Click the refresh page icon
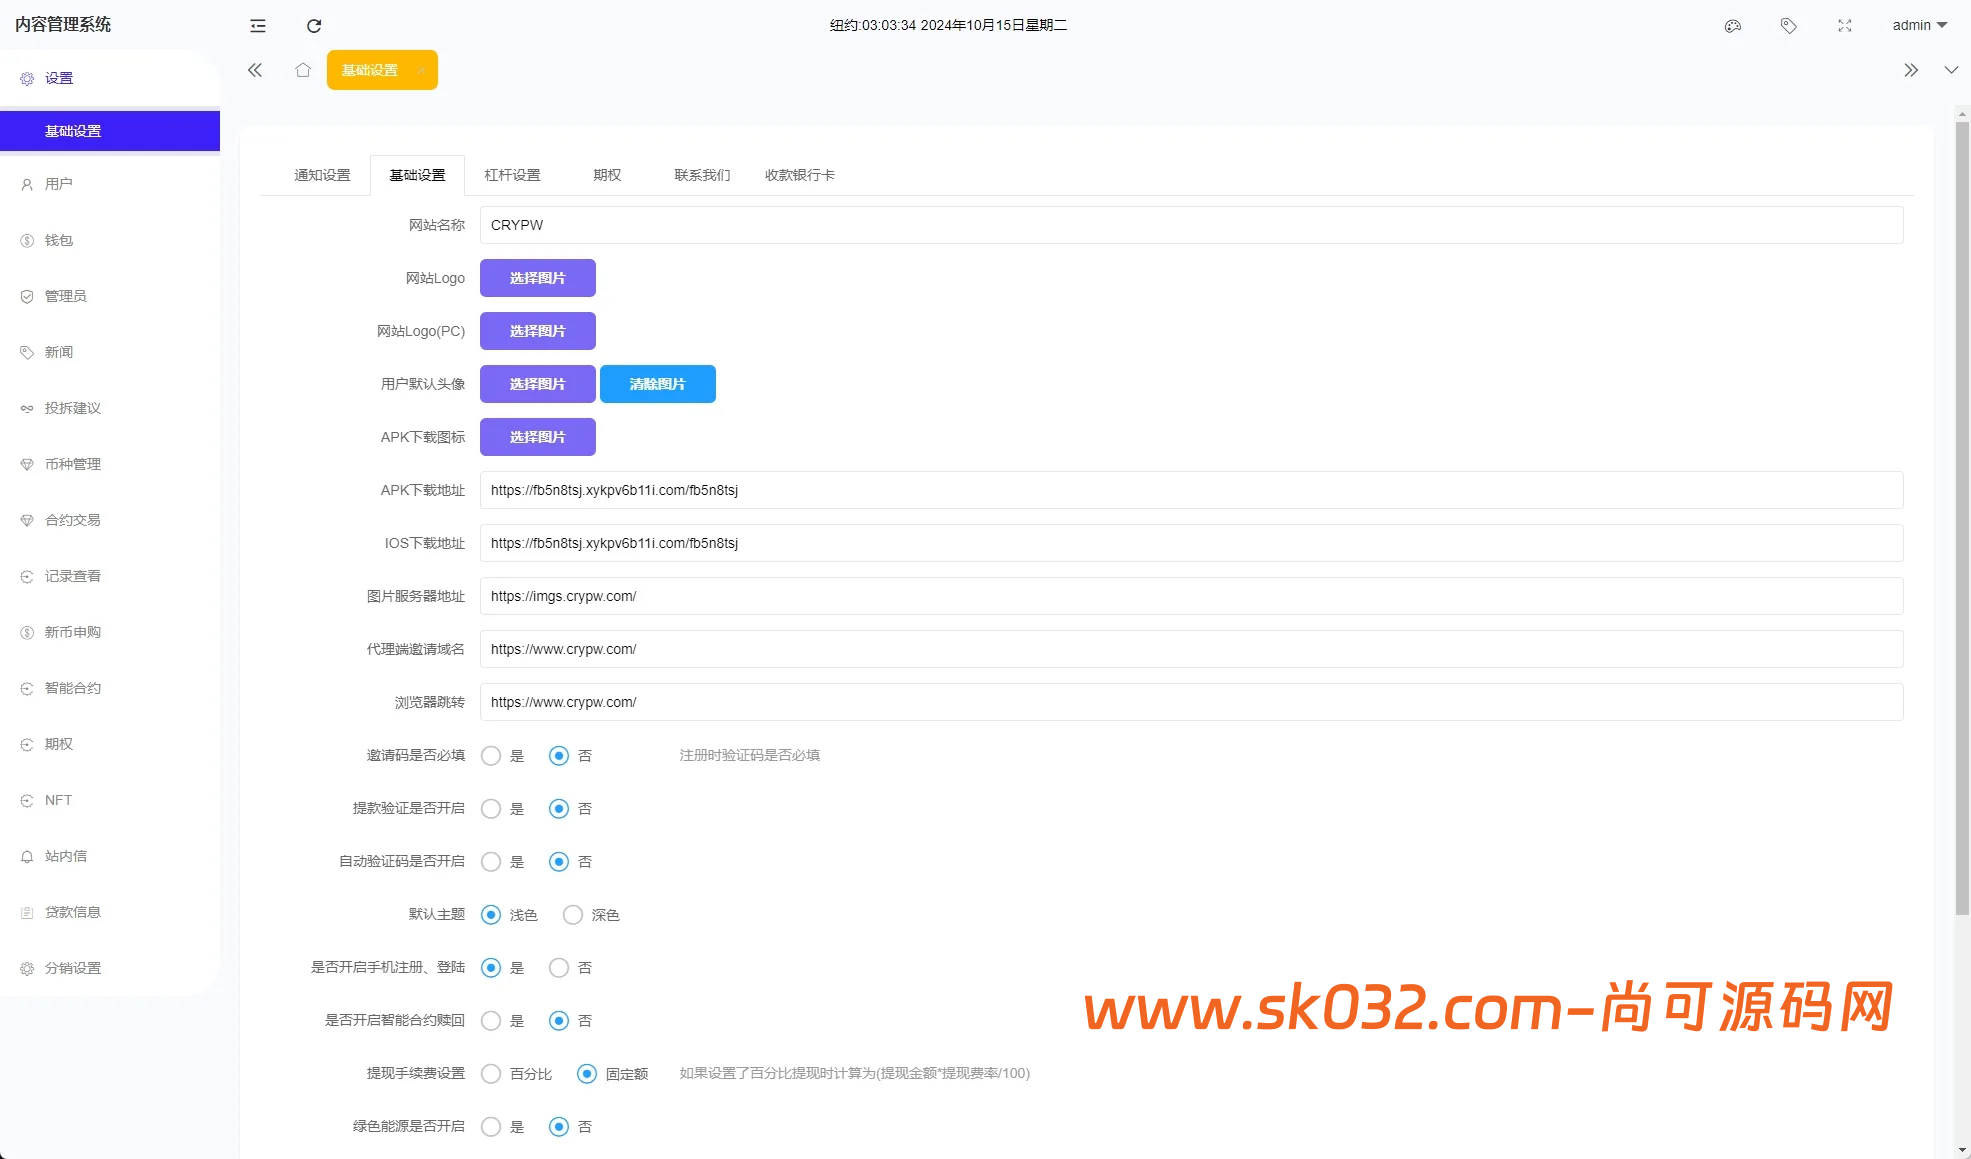Screen dimensions: 1971x1159 (x=314, y=26)
